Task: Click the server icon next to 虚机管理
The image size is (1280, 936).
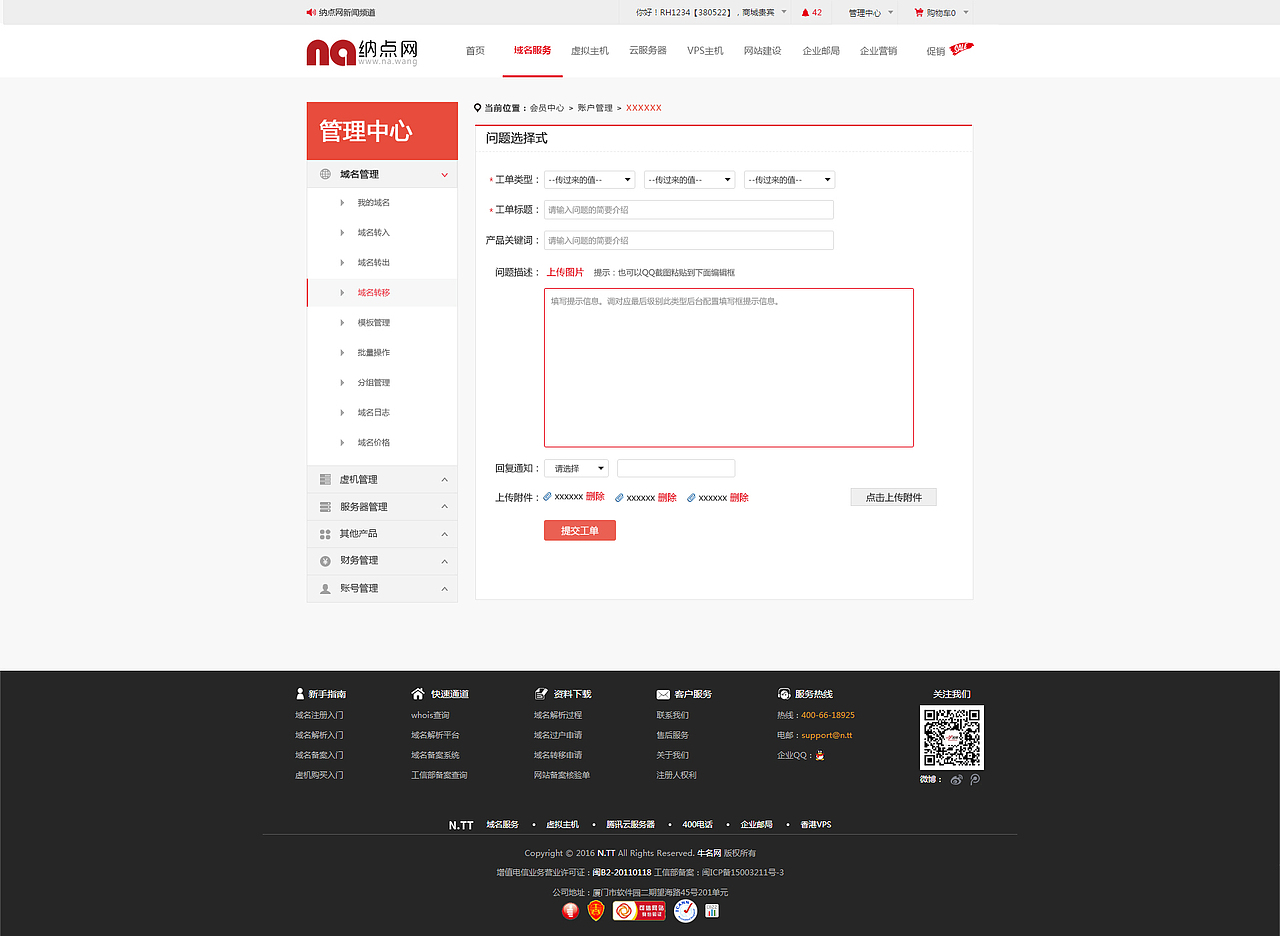Action: point(325,479)
